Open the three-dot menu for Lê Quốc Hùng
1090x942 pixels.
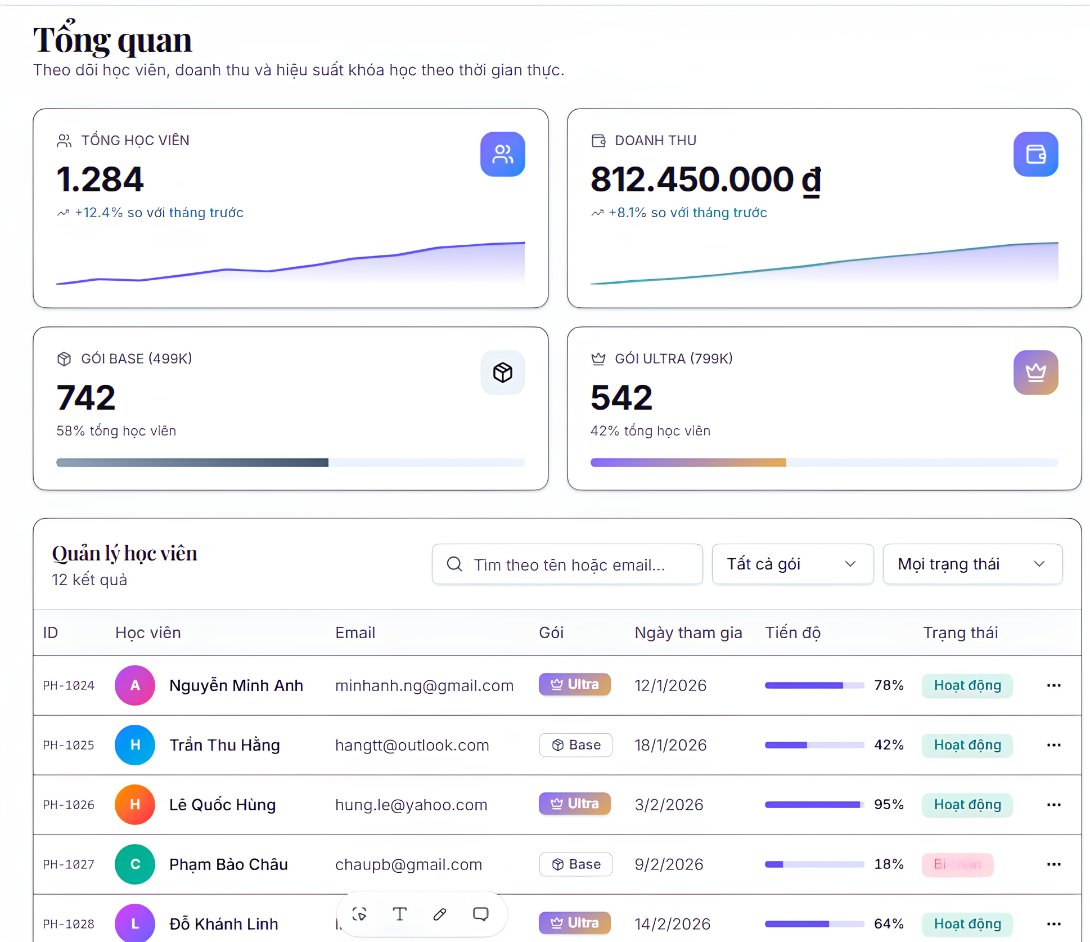[x=1053, y=805]
